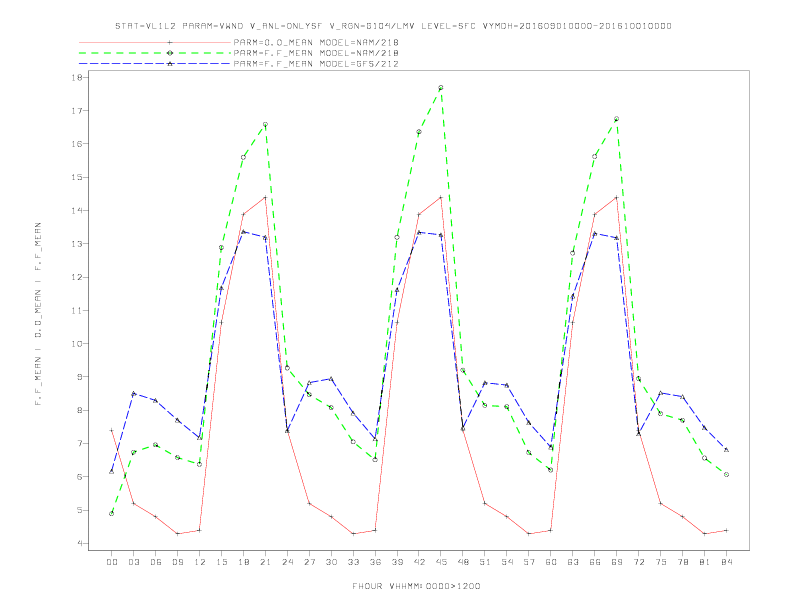
Task: Click the red solid legend line sample
Action: tap(155, 42)
